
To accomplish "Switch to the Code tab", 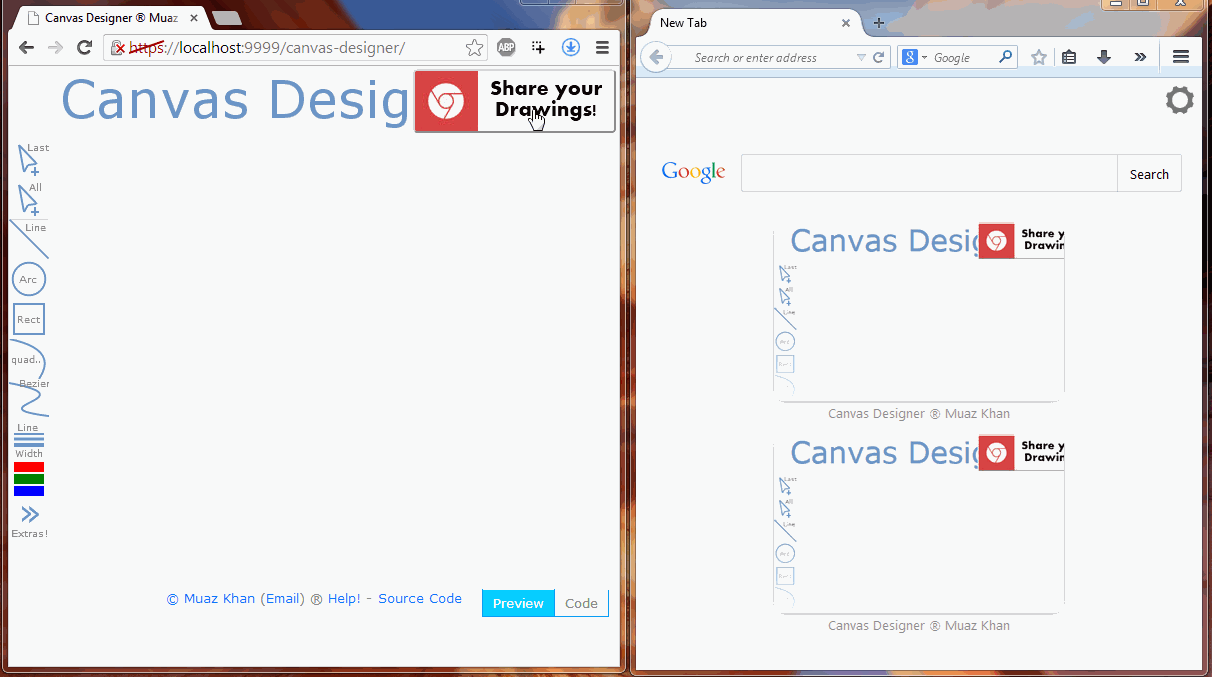I will [x=581, y=603].
